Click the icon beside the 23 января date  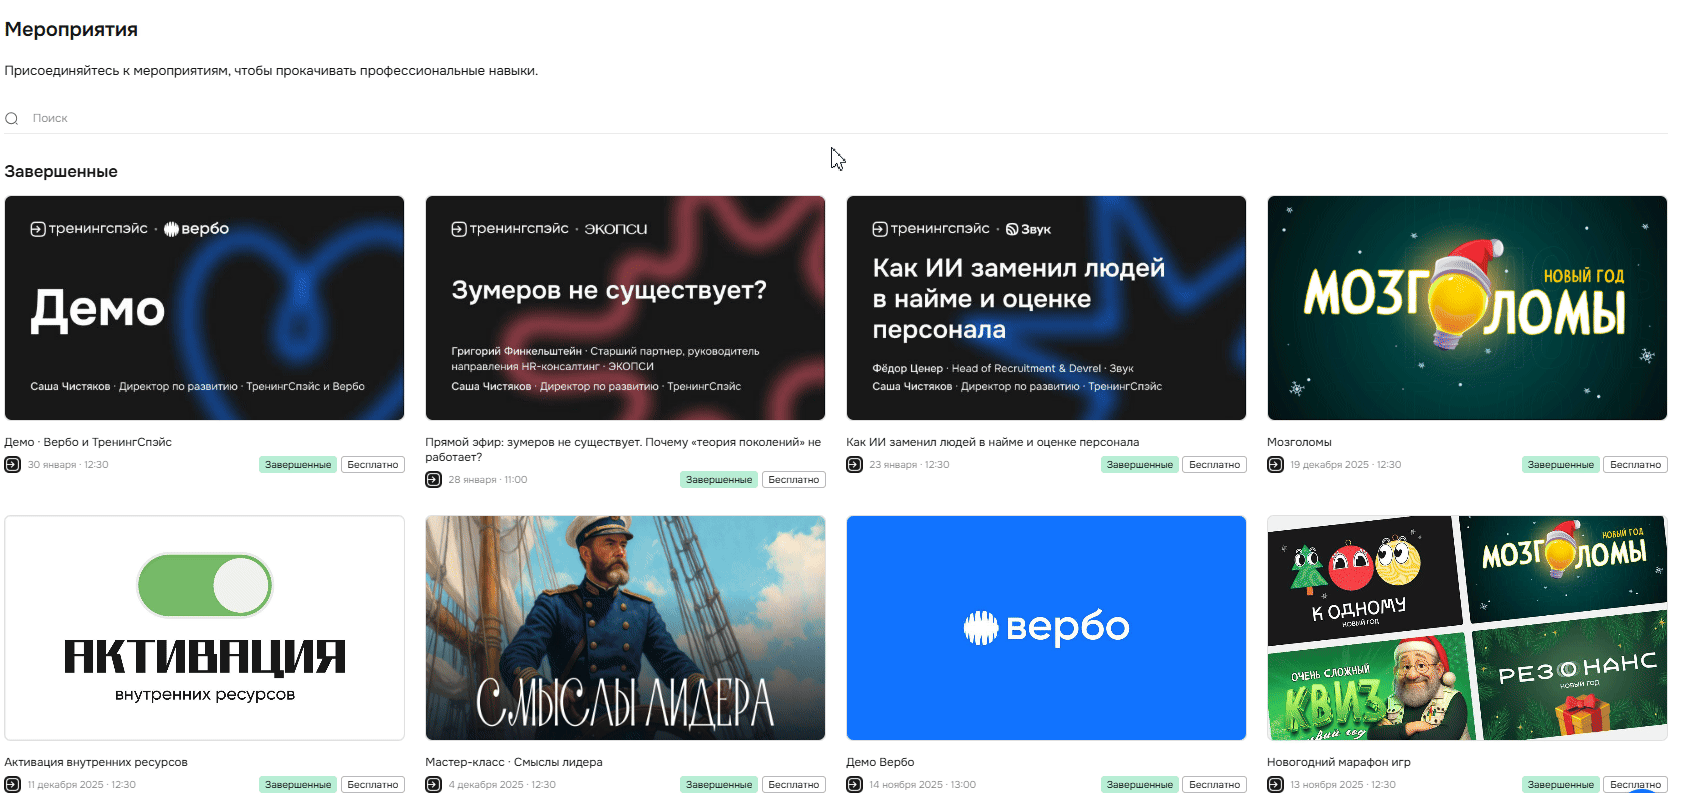(855, 464)
